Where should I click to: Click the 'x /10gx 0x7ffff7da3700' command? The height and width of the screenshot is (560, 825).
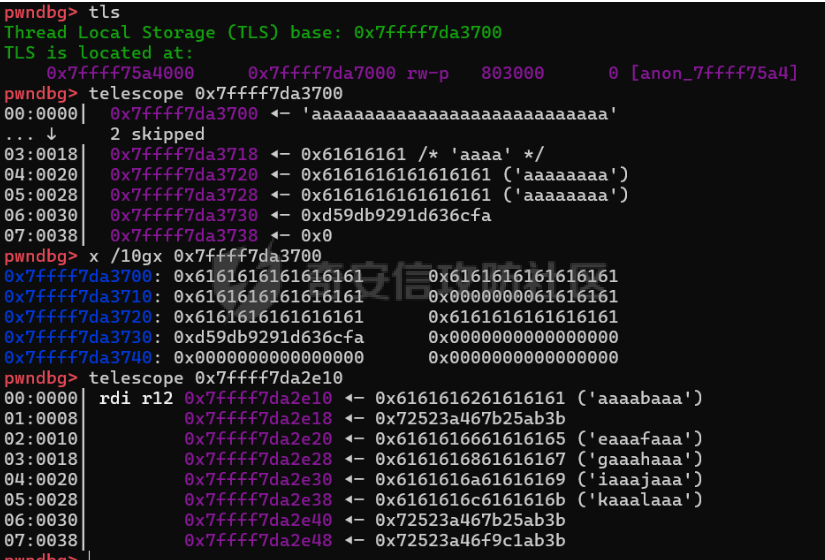click(x=205, y=256)
